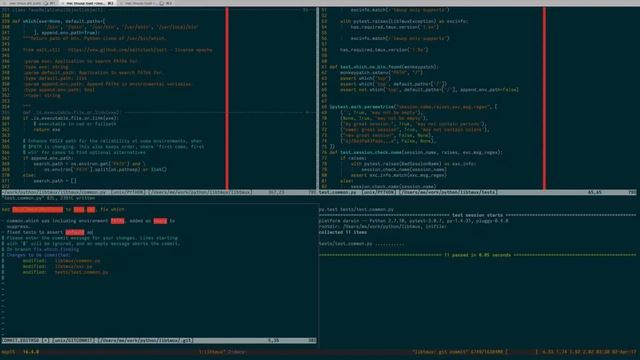
Task: Click the 'test session starts' header line
Action: point(477,215)
